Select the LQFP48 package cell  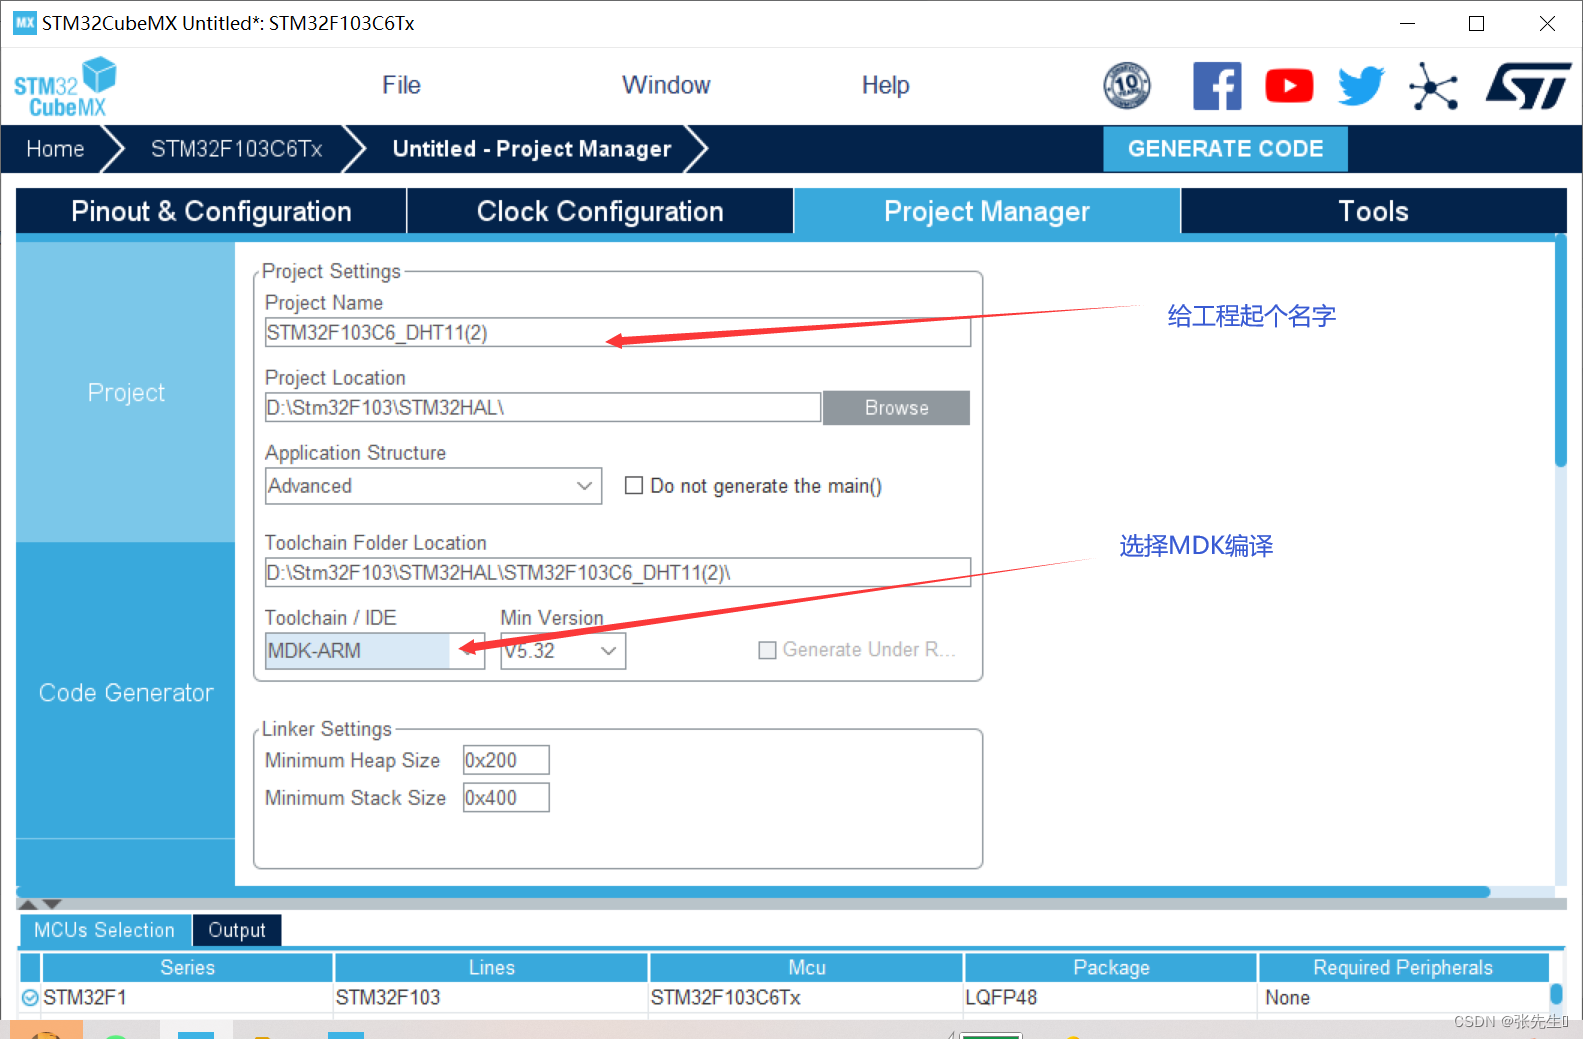click(x=1110, y=997)
